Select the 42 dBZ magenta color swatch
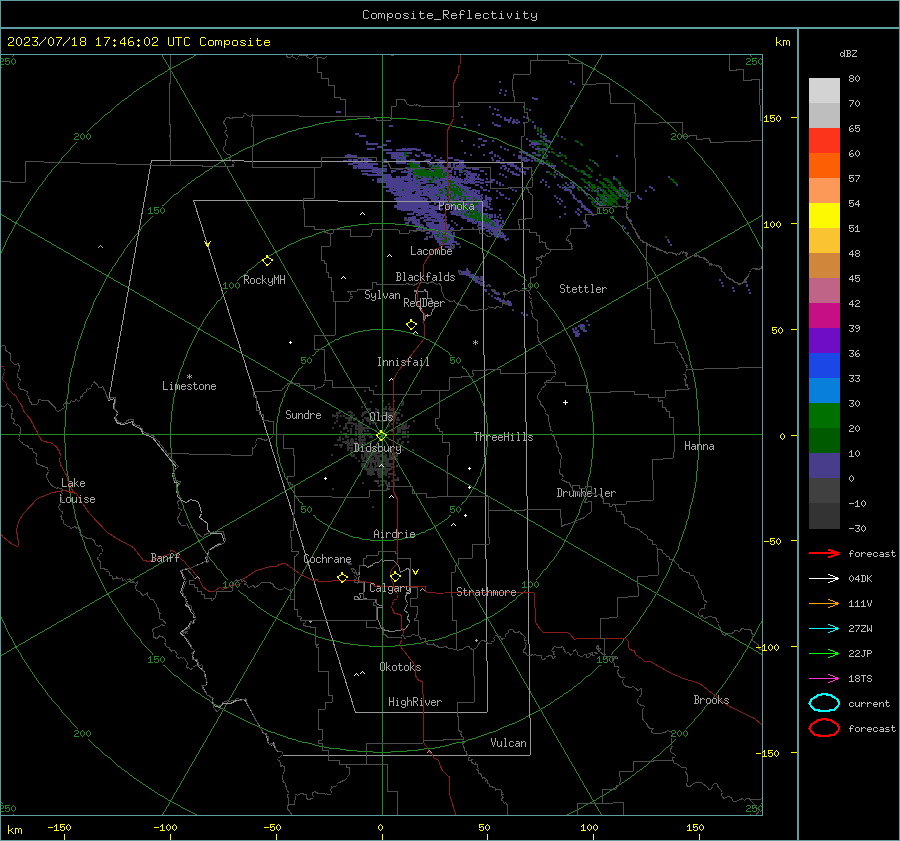This screenshot has height=841, width=900. click(x=824, y=315)
